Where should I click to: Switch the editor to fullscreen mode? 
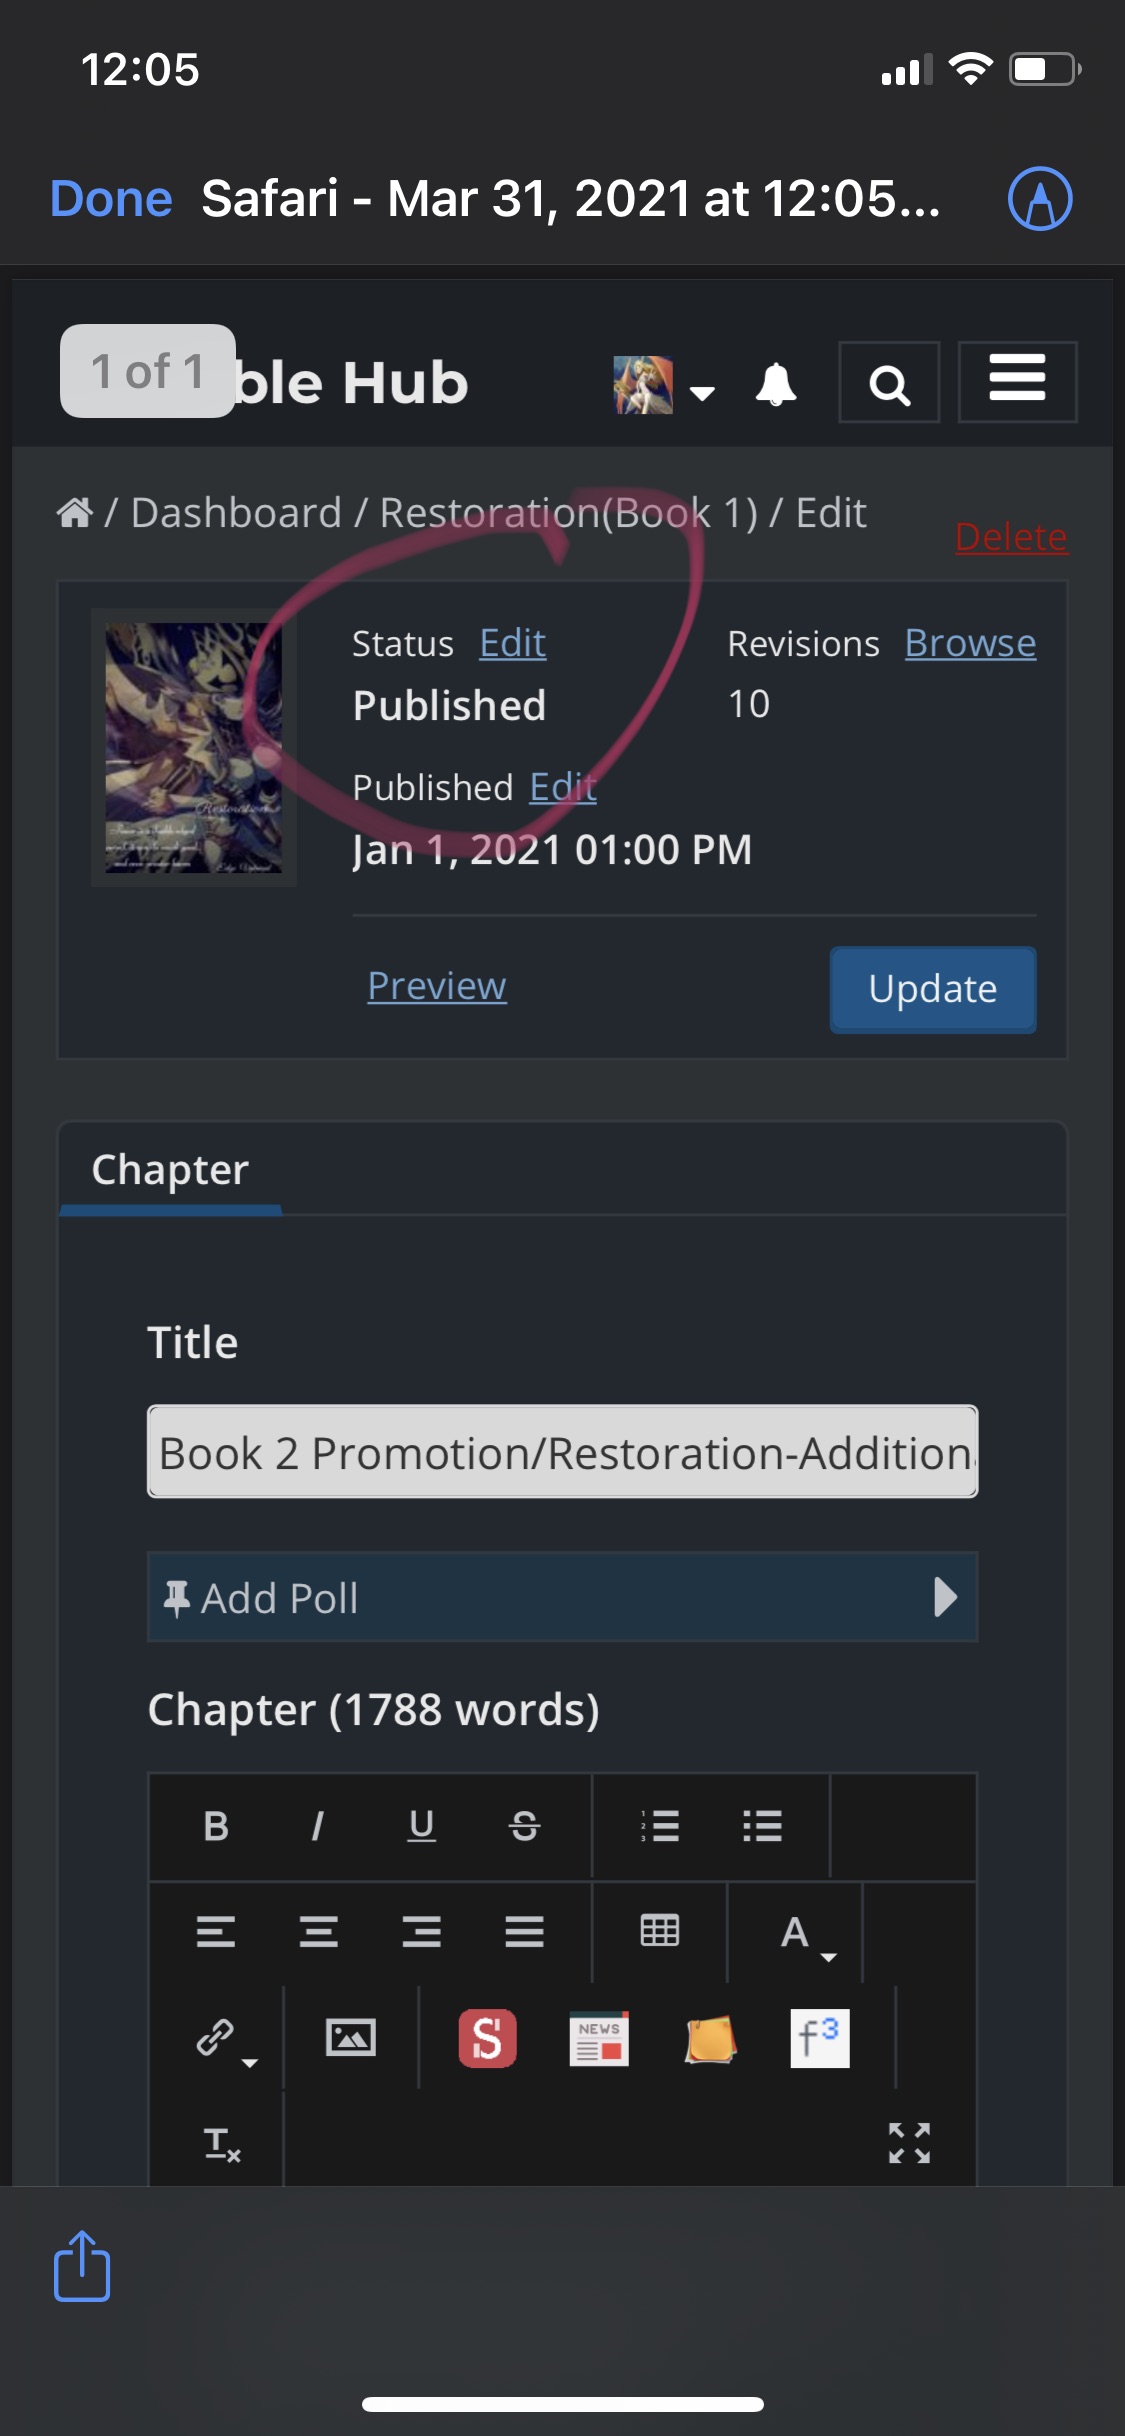[910, 2143]
